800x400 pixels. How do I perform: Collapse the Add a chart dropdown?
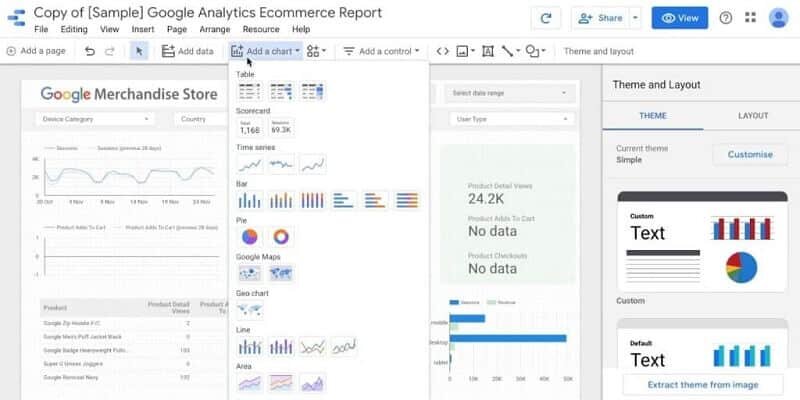(265, 51)
